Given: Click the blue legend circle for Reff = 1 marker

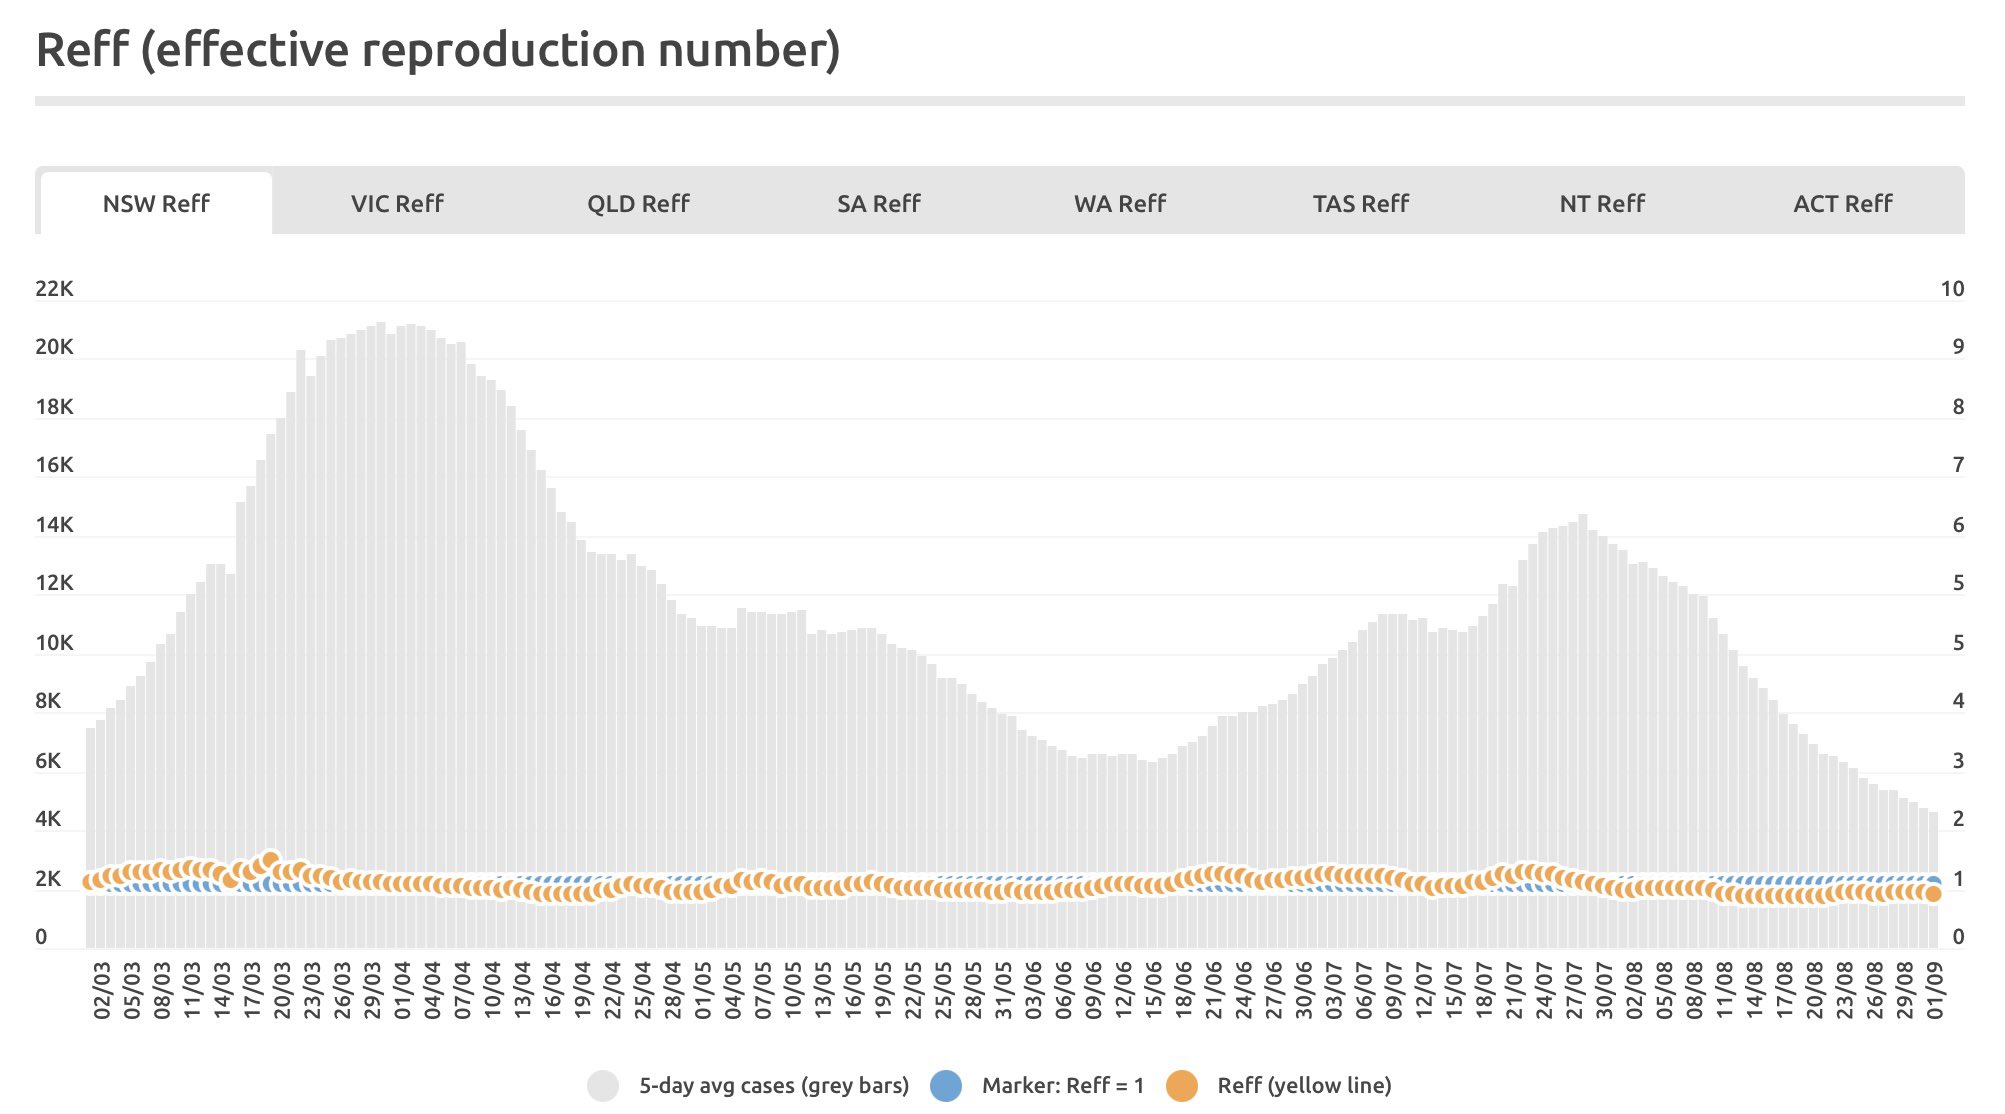Looking at the screenshot, I should pyautogui.click(x=946, y=1086).
